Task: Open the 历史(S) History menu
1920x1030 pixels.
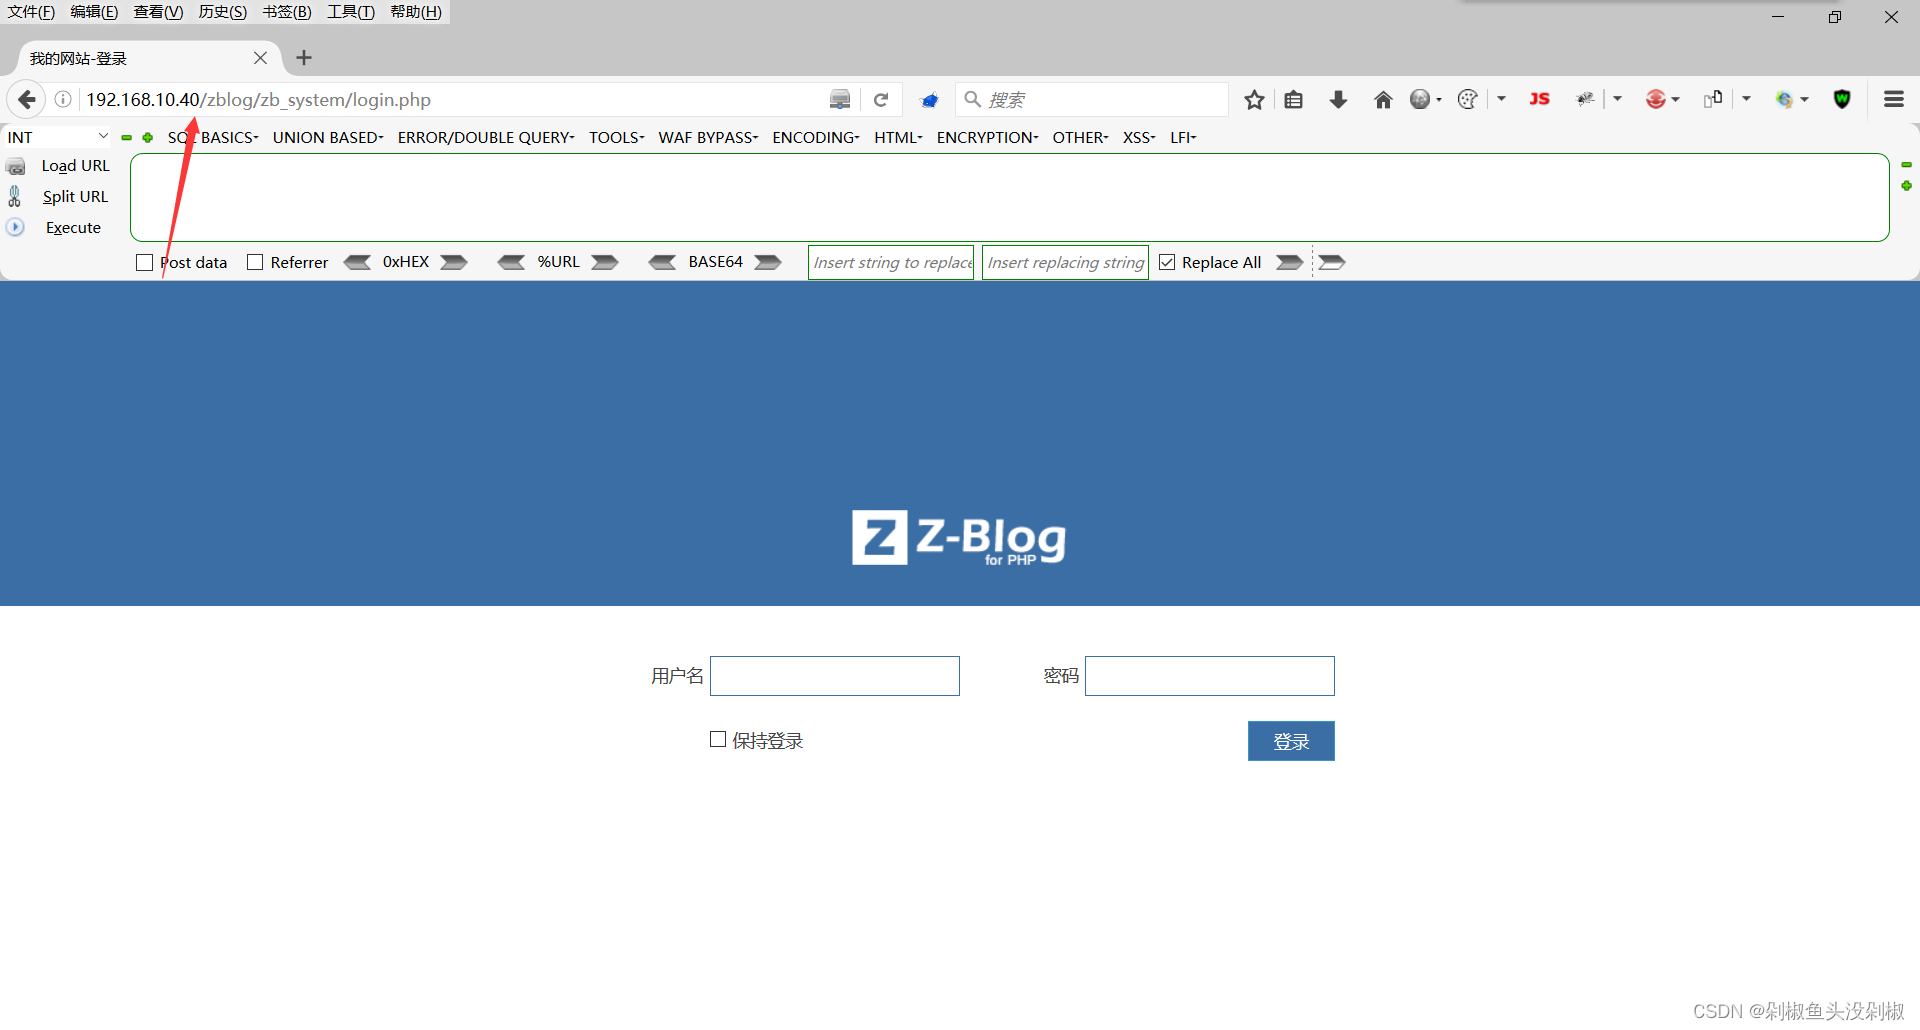Action: tap(222, 12)
